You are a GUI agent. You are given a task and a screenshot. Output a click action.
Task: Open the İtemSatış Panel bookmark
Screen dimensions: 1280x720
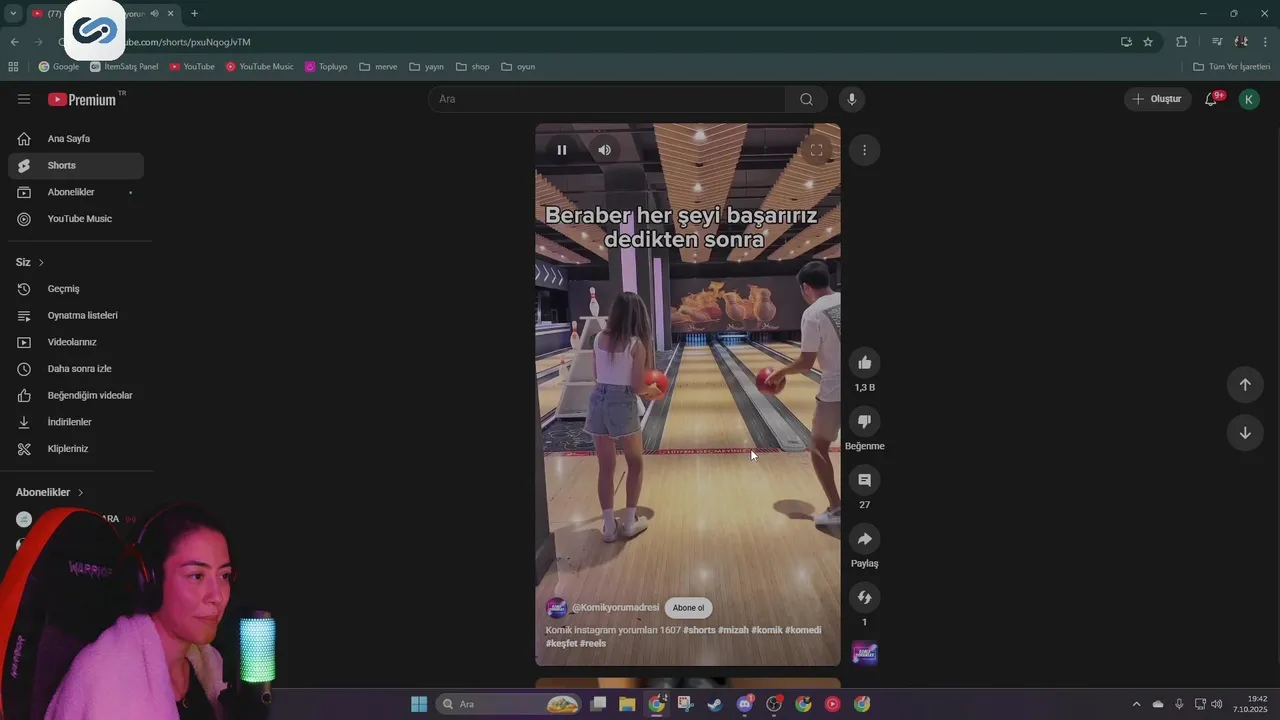click(124, 67)
